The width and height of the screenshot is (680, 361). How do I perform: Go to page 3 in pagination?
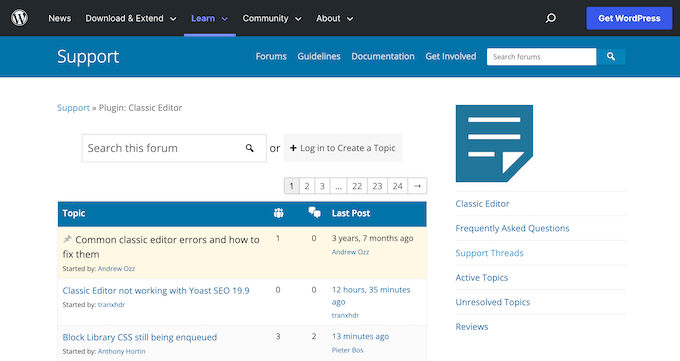[322, 186]
